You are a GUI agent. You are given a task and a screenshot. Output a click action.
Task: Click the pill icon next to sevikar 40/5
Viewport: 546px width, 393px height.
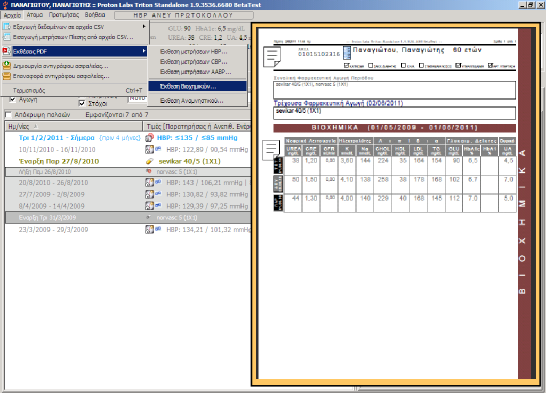pyautogui.click(x=149, y=161)
